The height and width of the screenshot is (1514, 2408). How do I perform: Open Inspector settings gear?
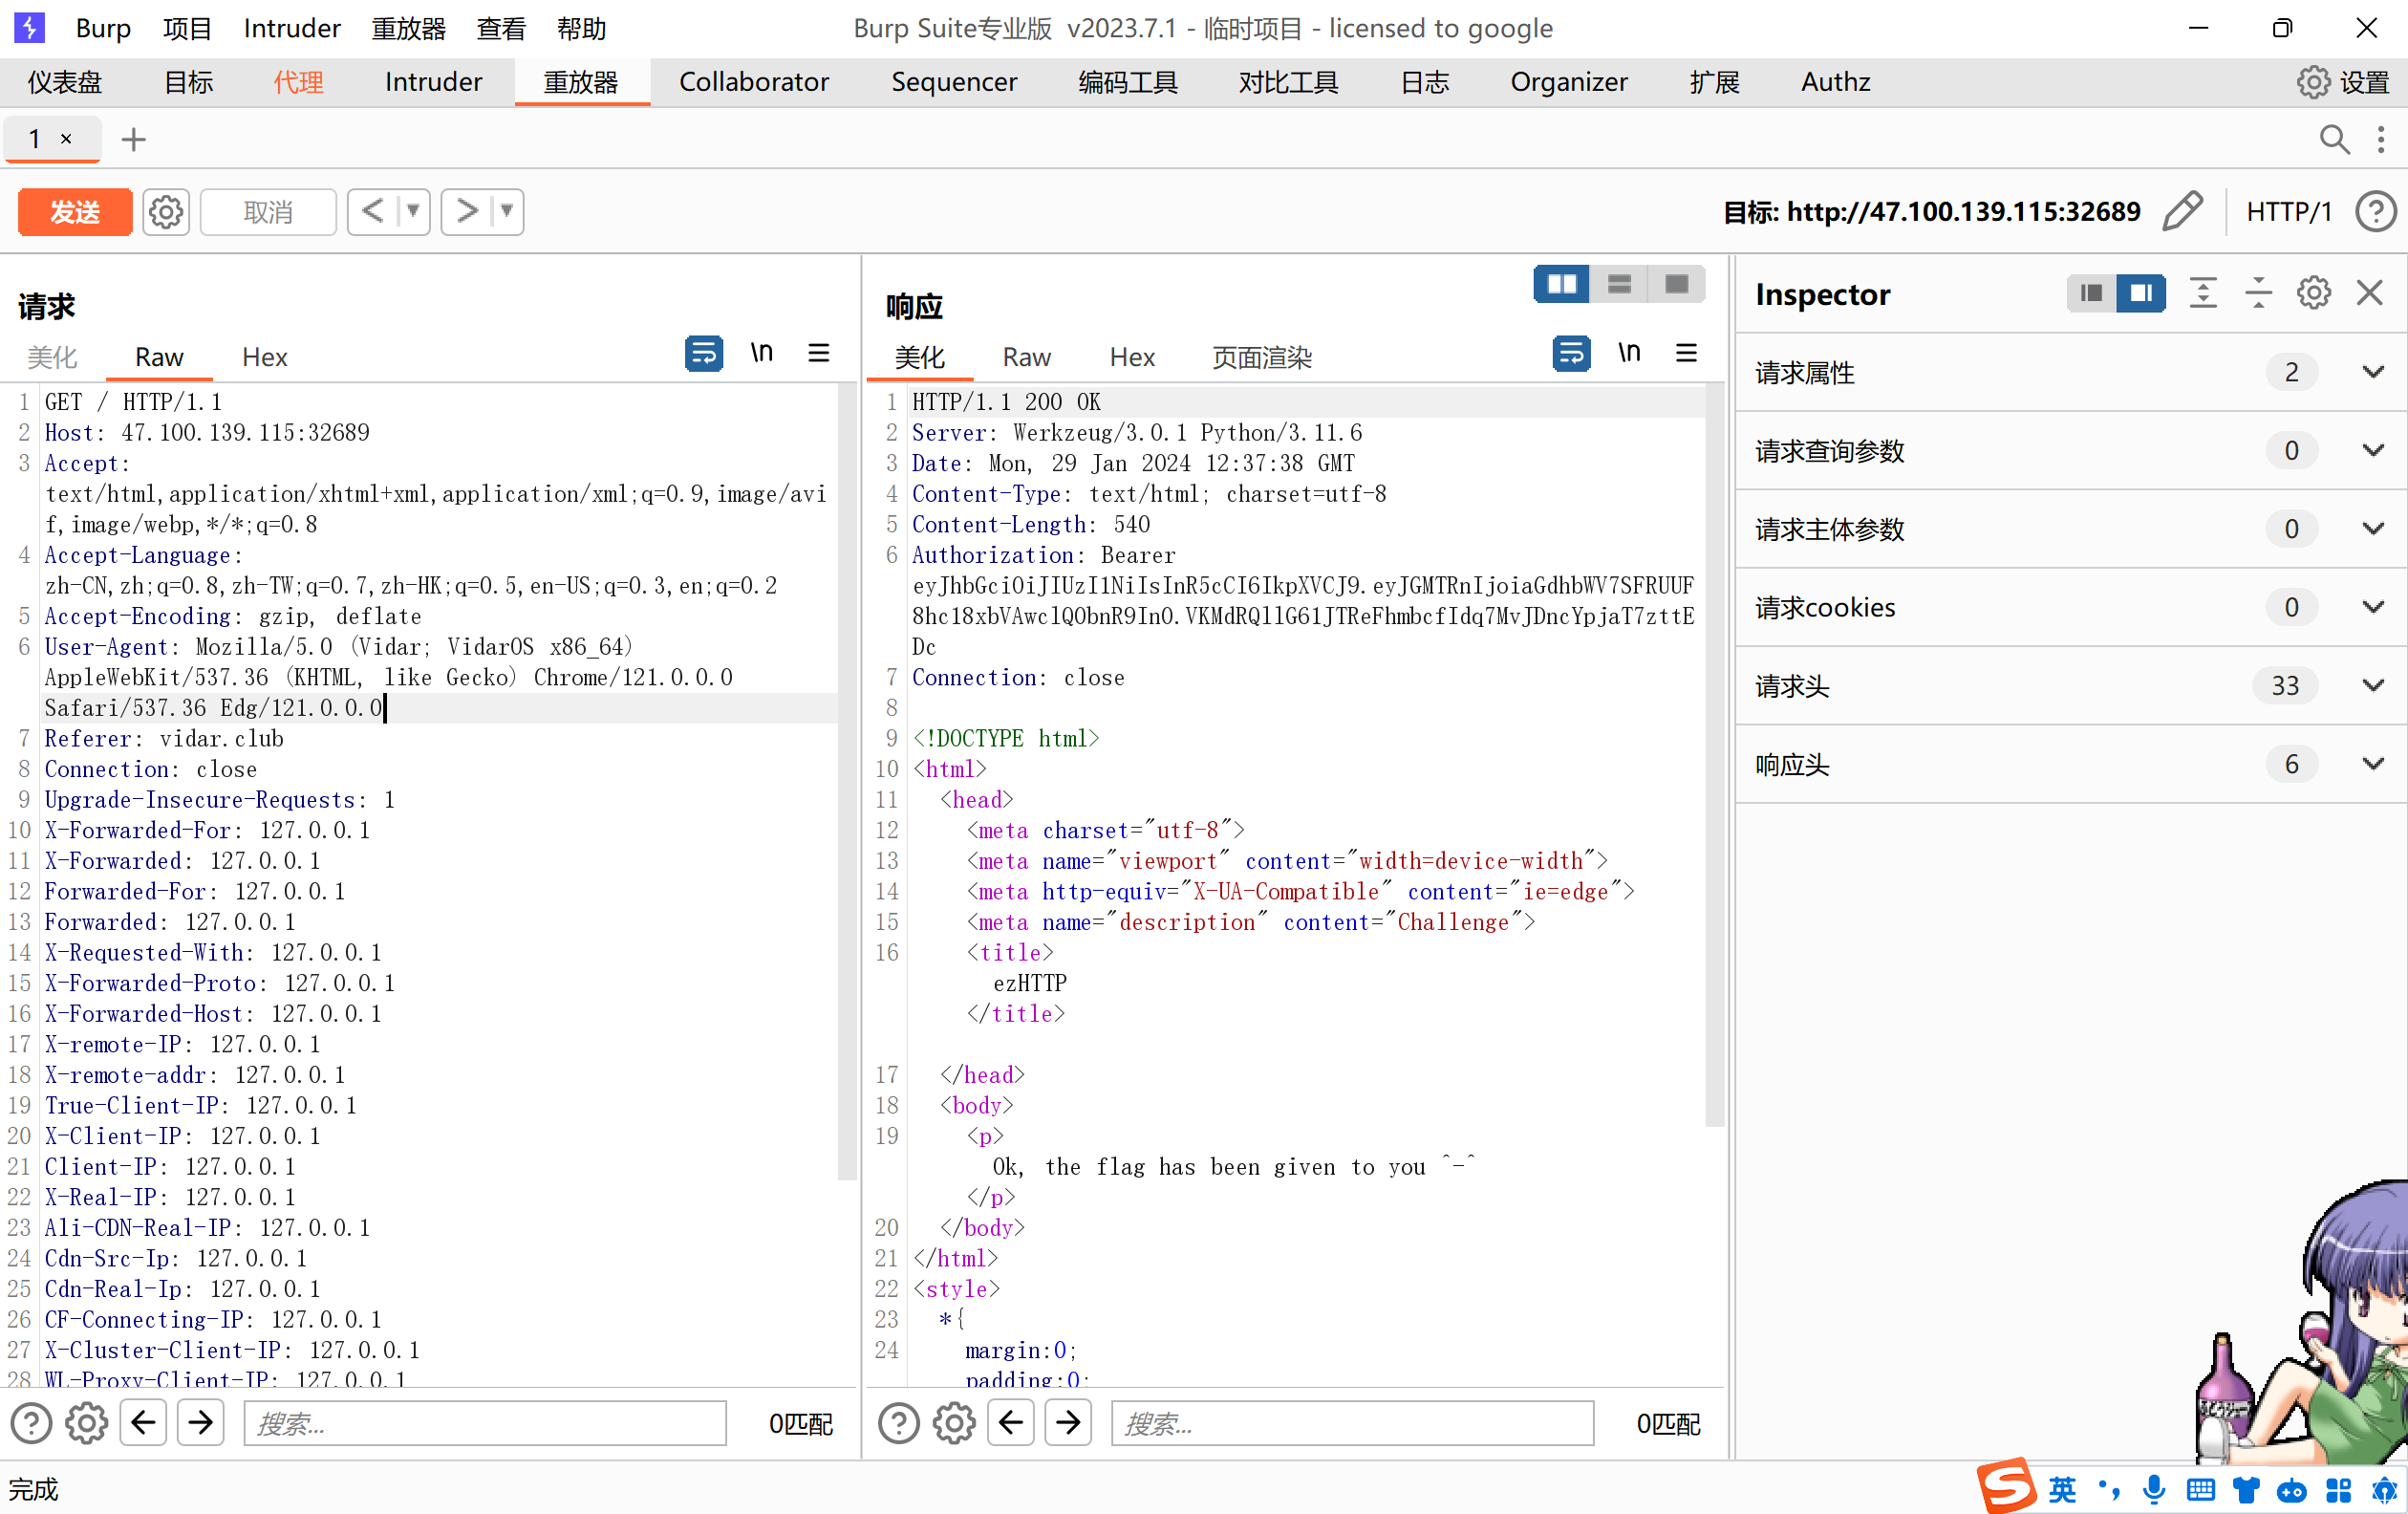[2313, 293]
